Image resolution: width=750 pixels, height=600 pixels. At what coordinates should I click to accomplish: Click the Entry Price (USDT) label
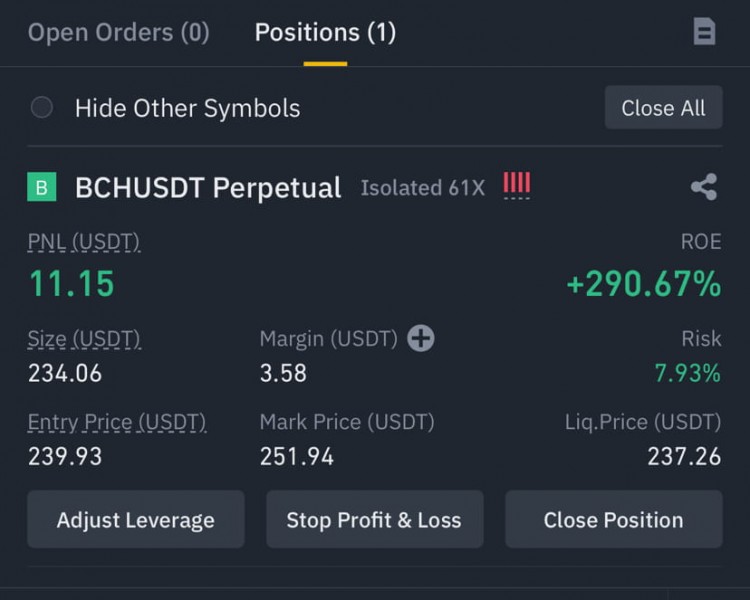tap(116, 422)
